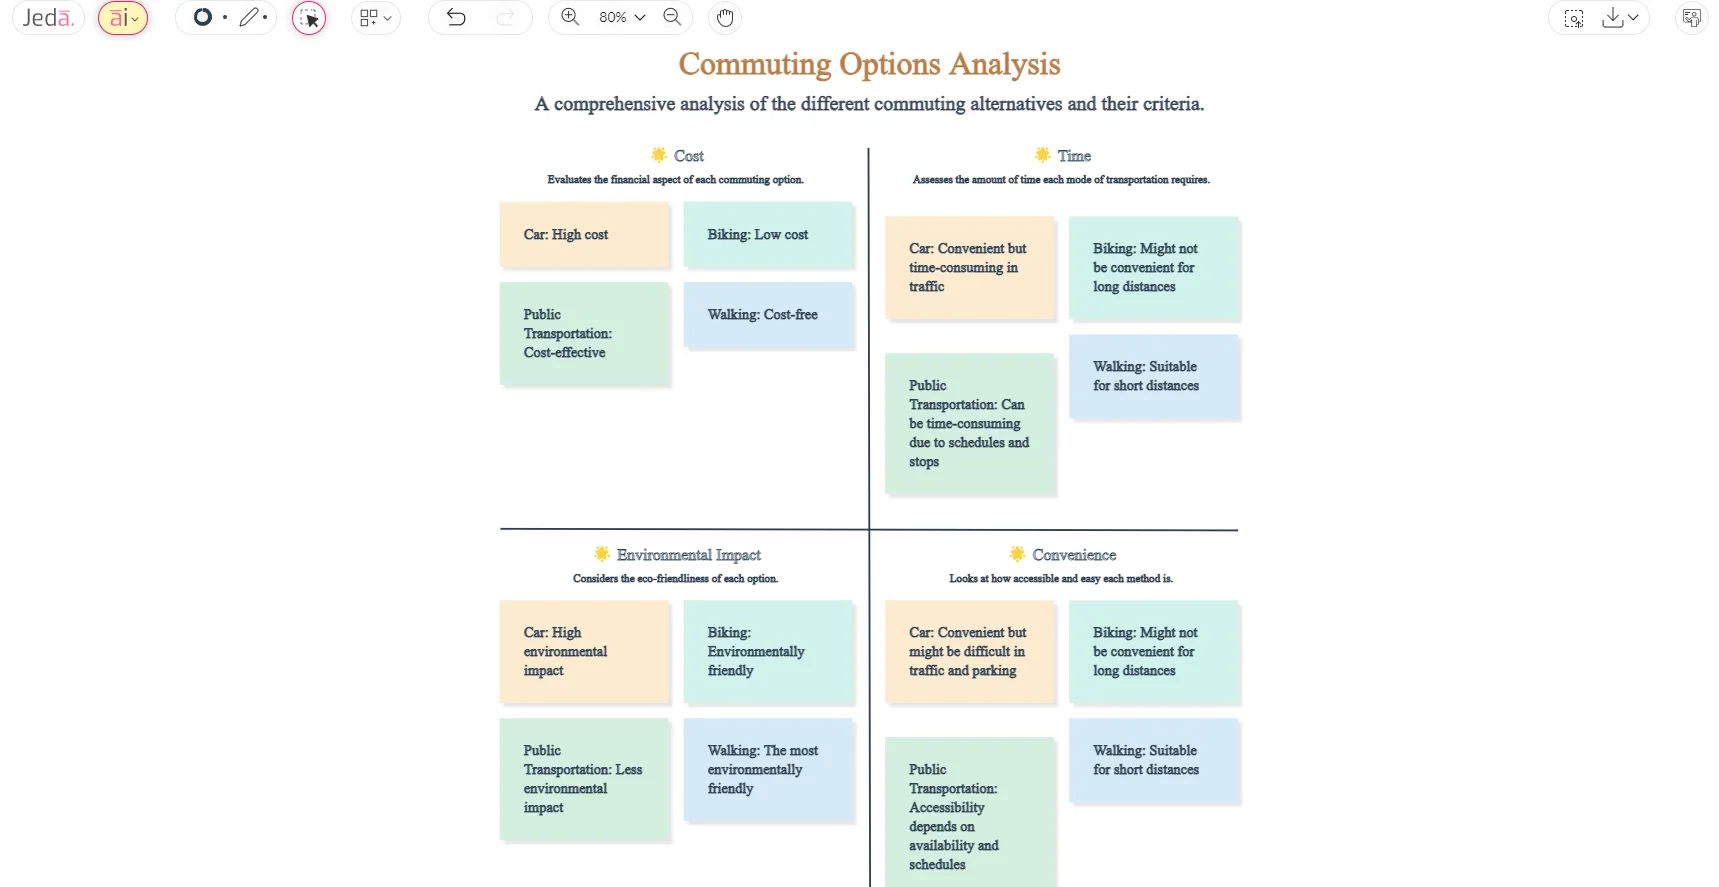Zoom in on the canvas
The width and height of the screenshot is (1719, 887).
[570, 17]
